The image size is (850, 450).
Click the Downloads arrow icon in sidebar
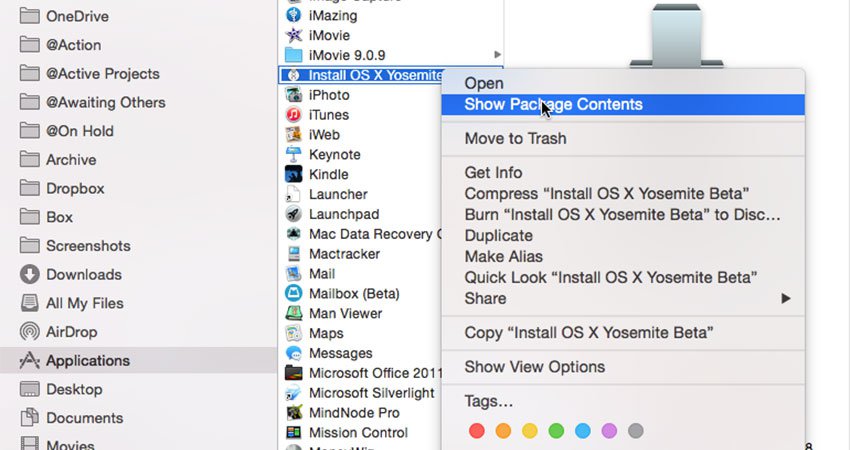29,274
